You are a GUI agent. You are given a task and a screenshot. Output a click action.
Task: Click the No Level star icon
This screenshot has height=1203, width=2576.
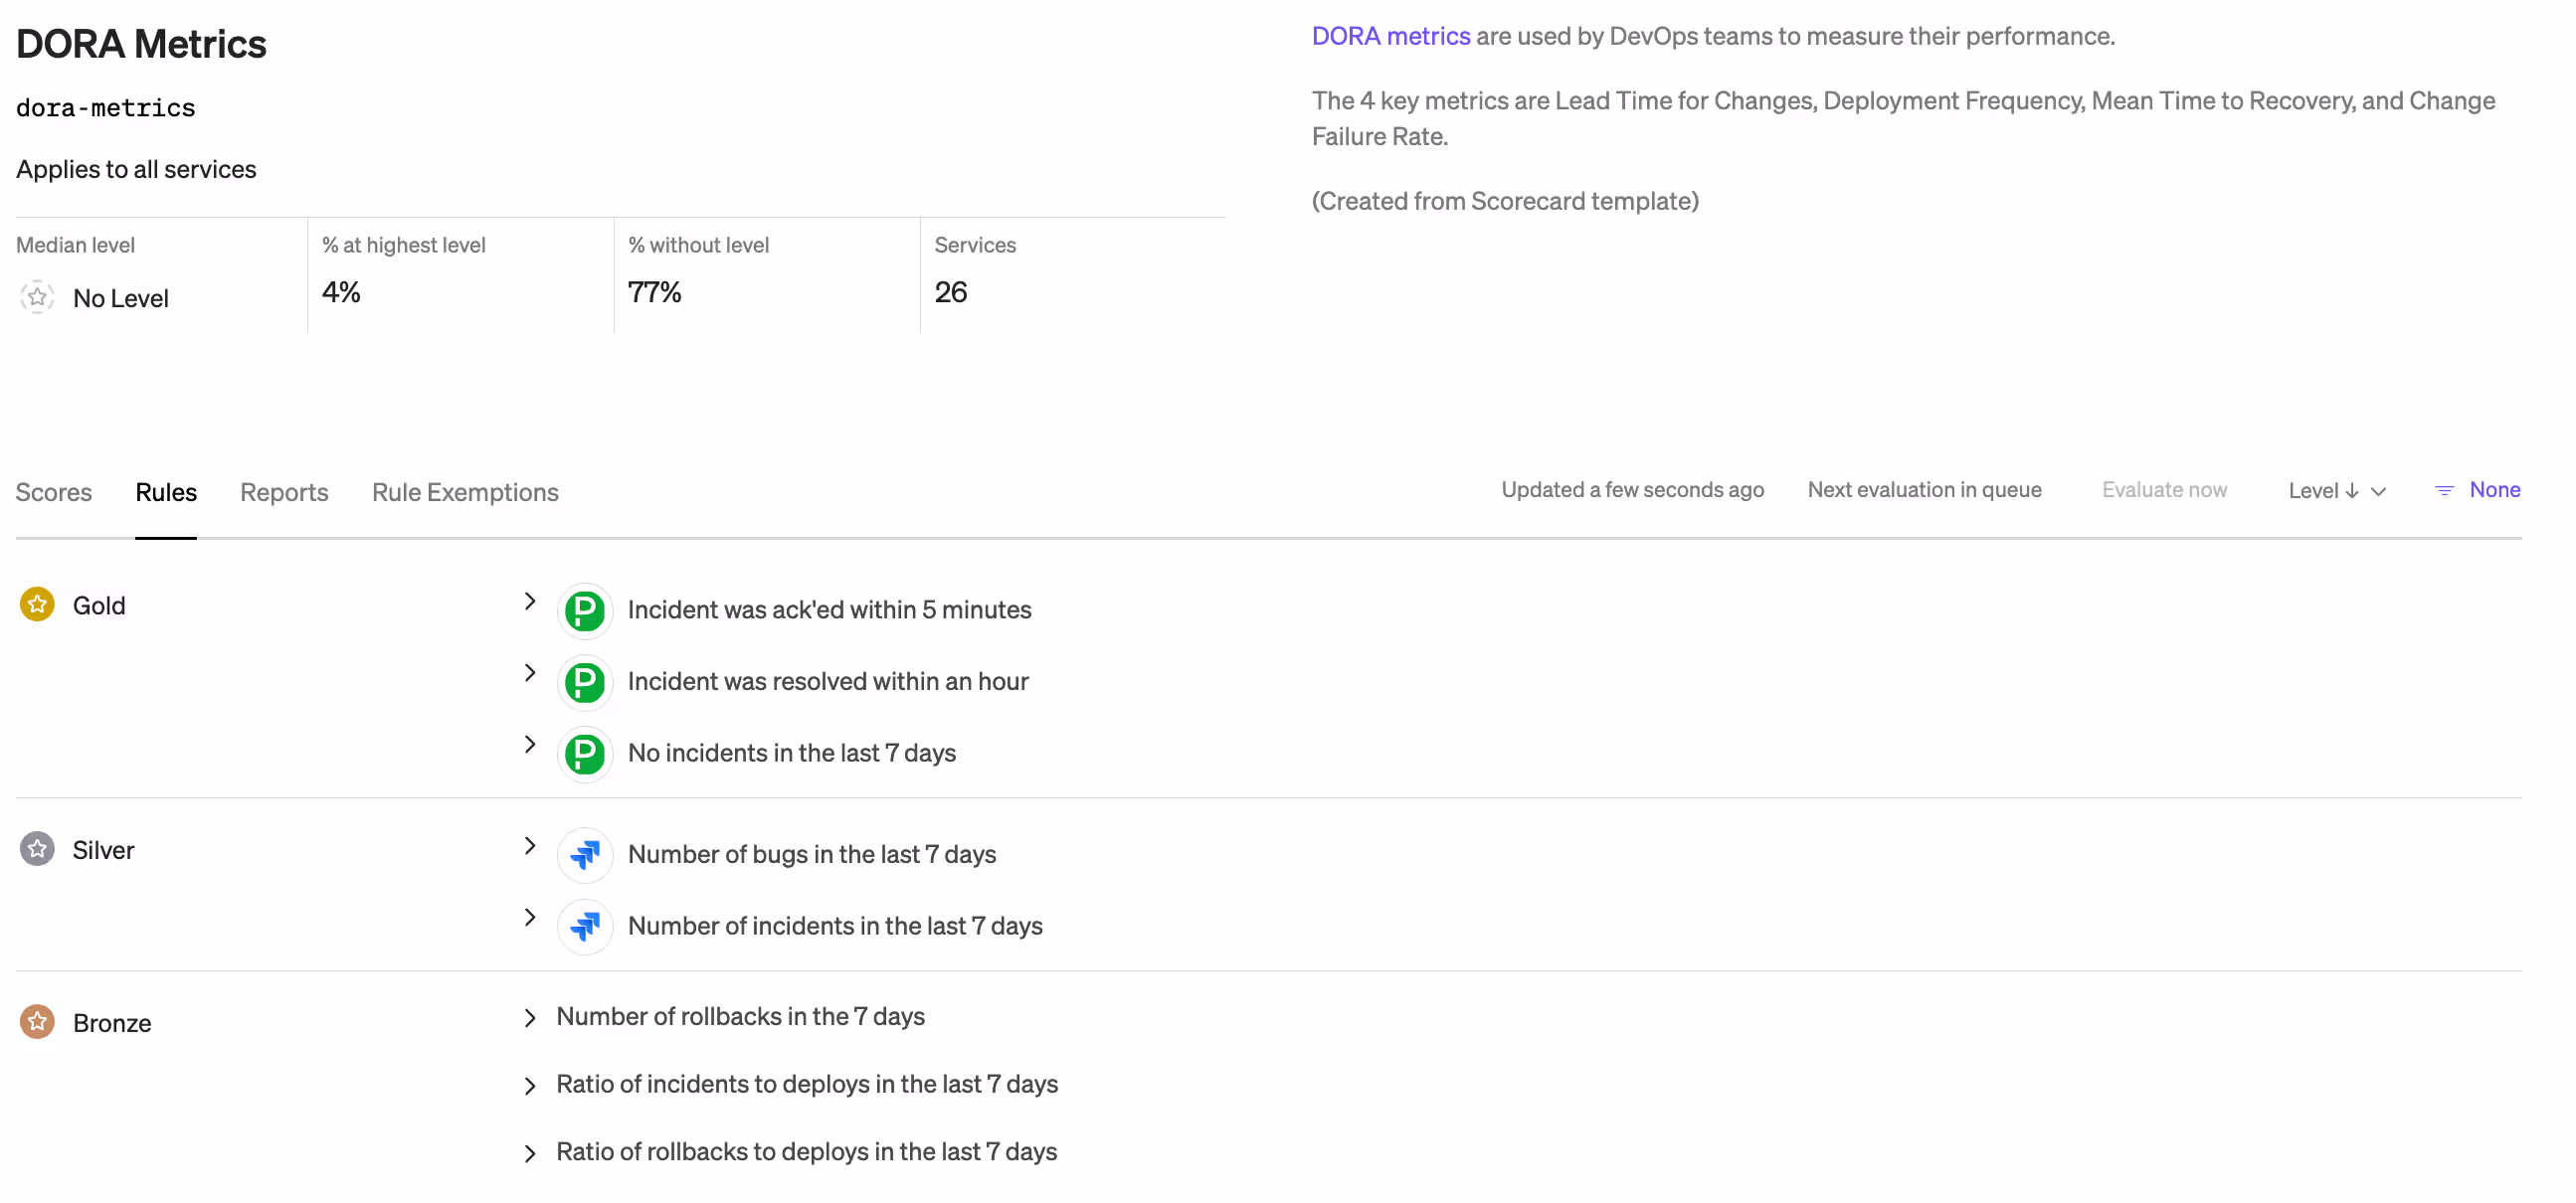tap(37, 298)
